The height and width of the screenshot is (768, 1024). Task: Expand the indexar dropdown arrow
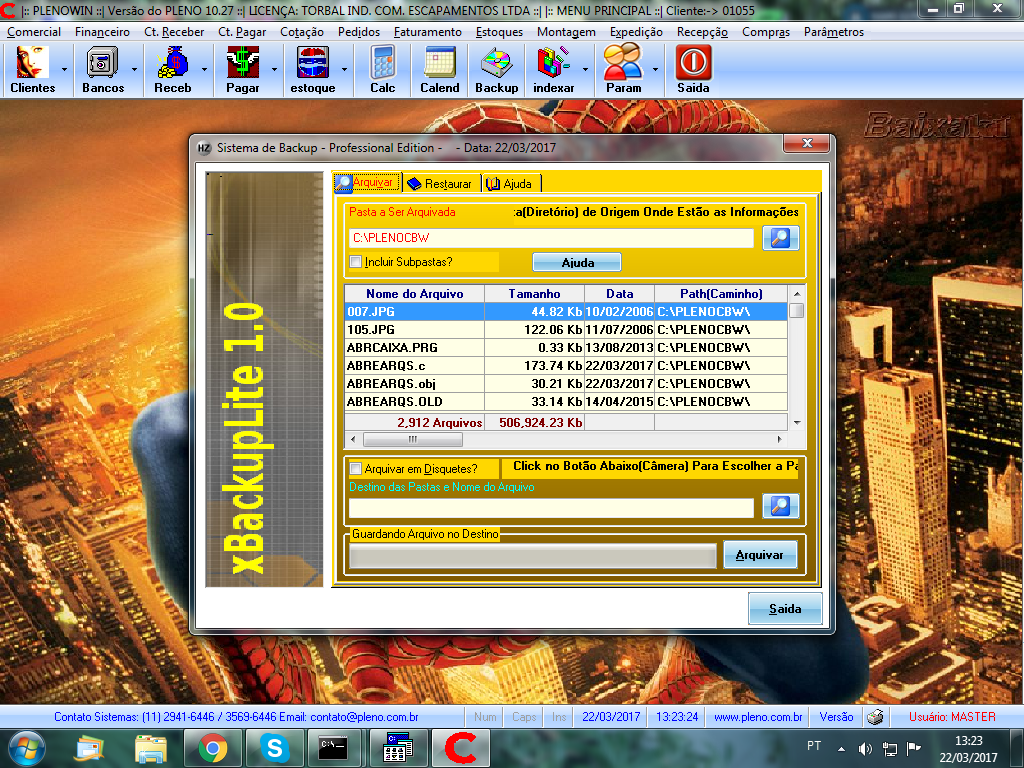[585, 69]
